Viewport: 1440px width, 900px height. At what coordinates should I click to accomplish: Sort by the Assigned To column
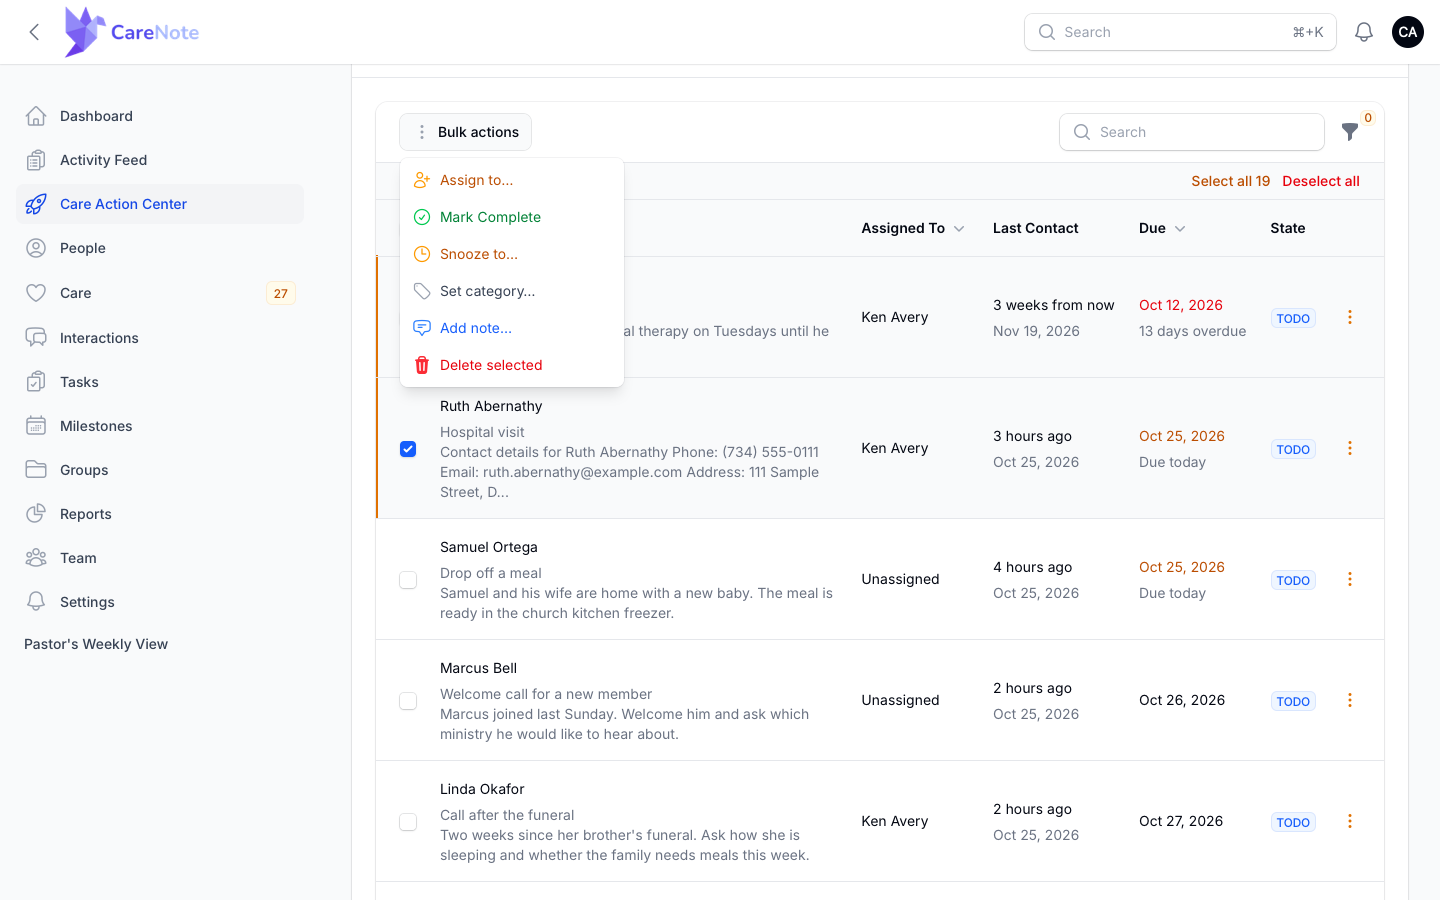coord(912,228)
